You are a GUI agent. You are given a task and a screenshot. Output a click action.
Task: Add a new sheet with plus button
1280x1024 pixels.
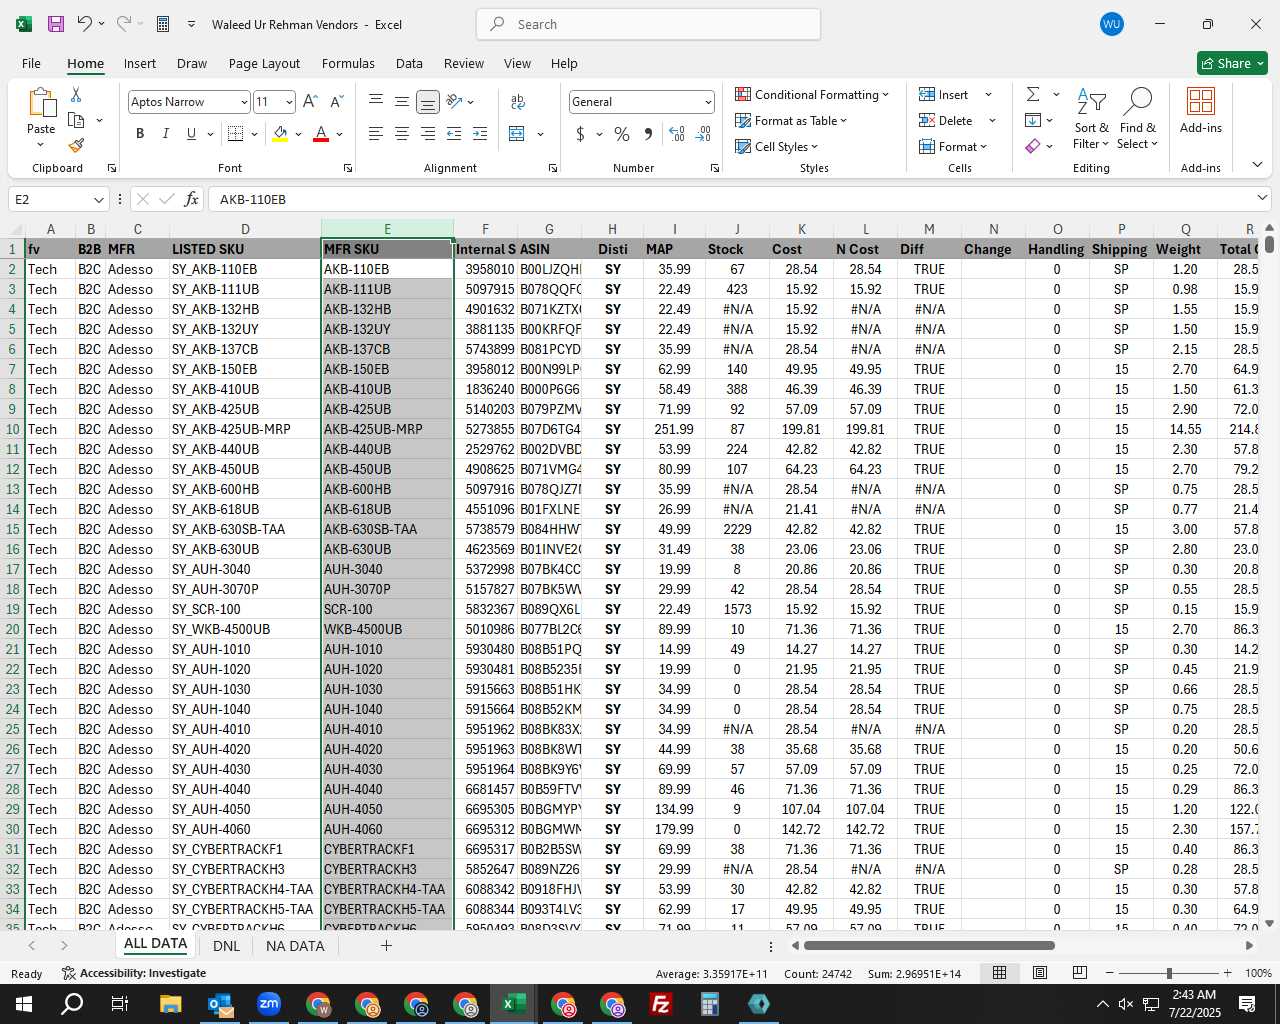pyautogui.click(x=386, y=945)
